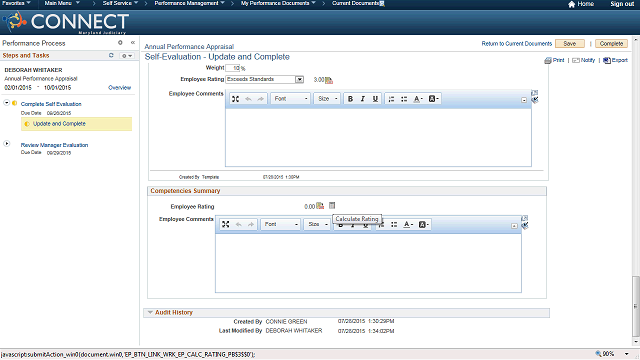Open Current Documents breadcrumb item
Viewport: 640px width, 360px height.
[356, 3]
